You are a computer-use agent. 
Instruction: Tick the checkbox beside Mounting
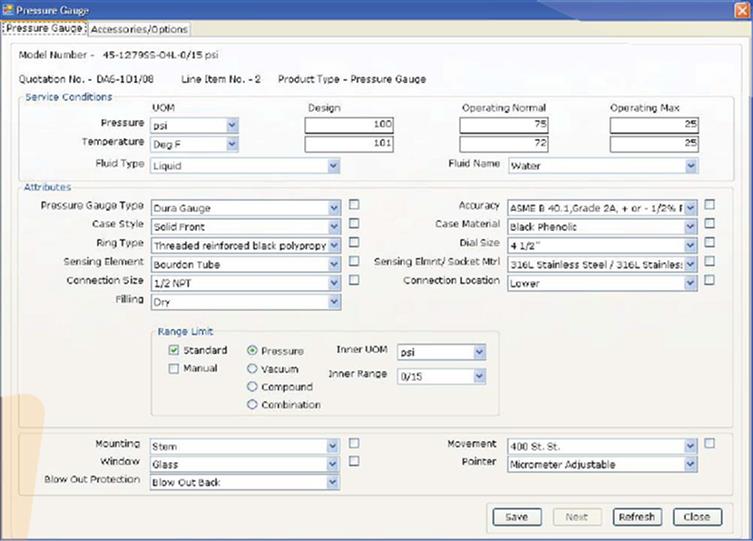click(354, 443)
